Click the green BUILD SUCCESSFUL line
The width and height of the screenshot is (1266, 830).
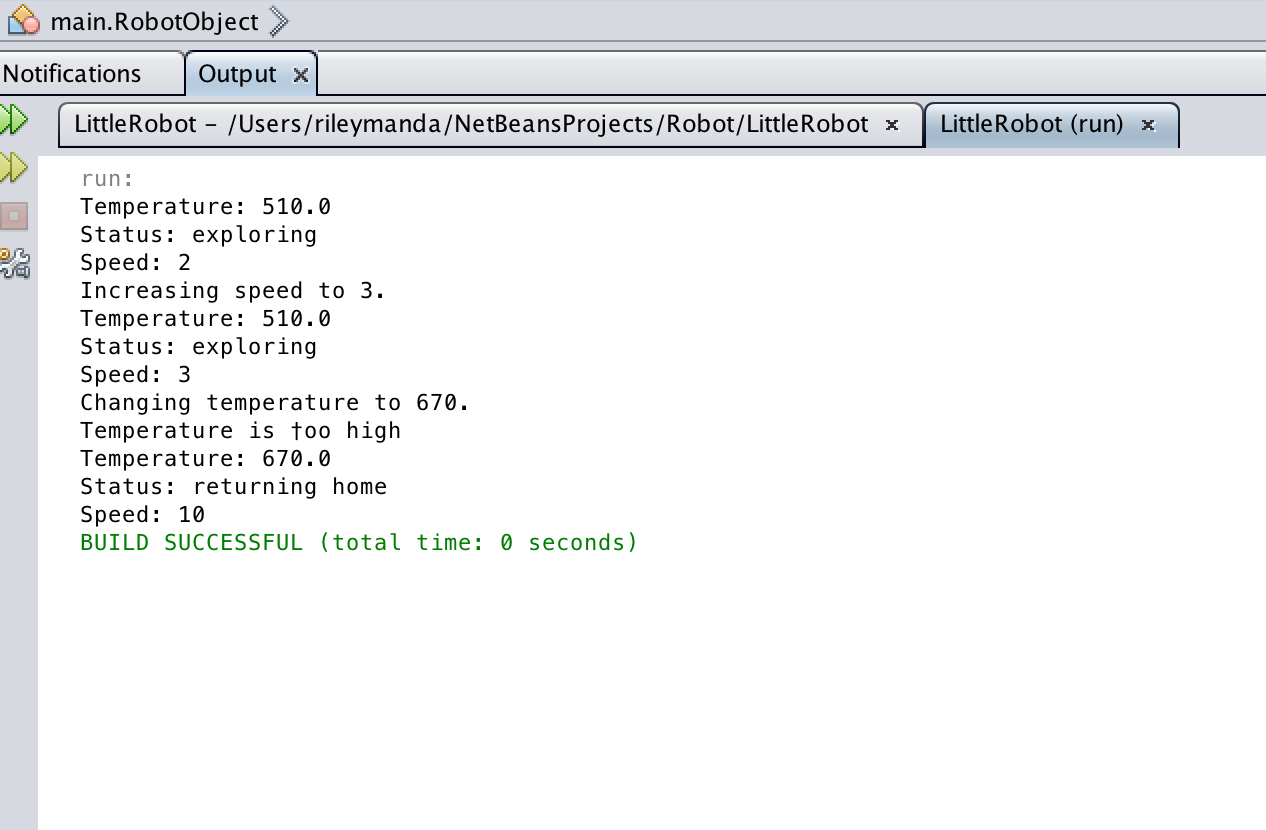click(359, 543)
